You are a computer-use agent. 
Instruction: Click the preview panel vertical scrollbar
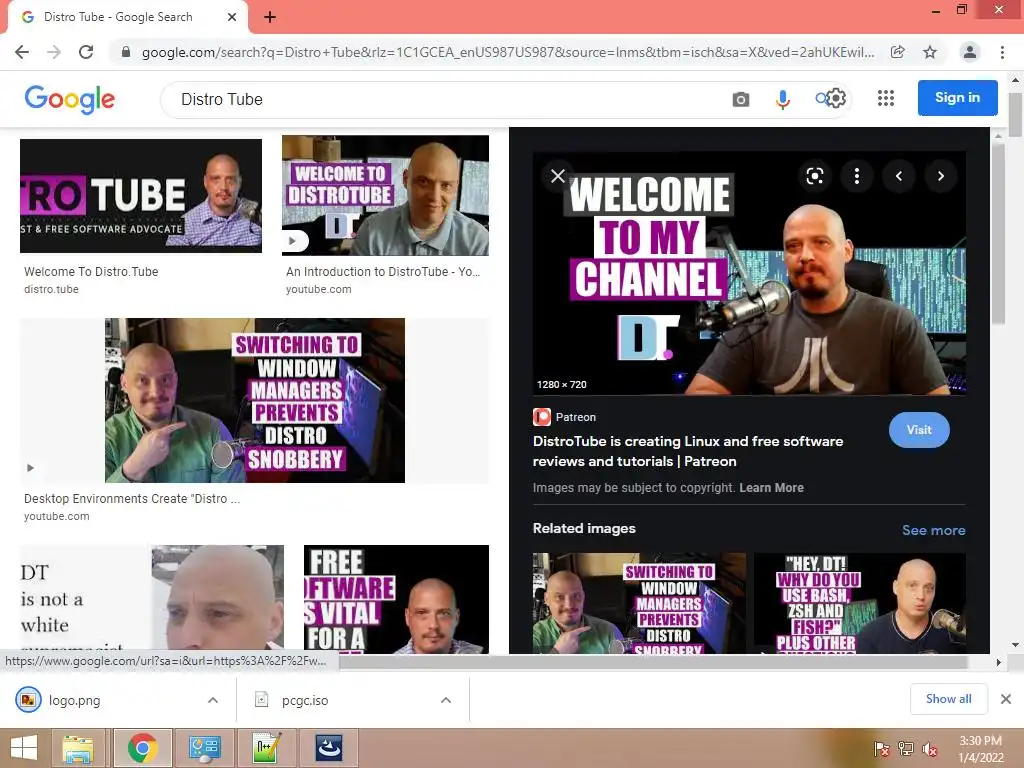[x=998, y=234]
